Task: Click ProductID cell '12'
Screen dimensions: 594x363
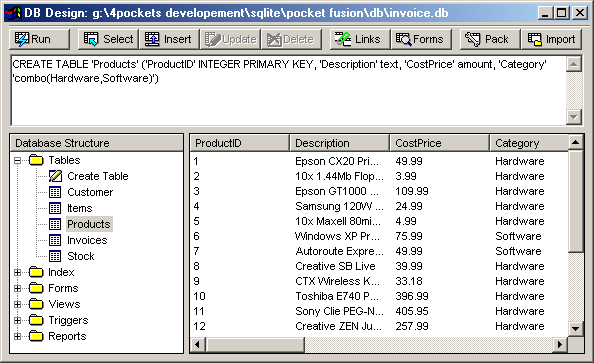Action: pyautogui.click(x=200, y=326)
